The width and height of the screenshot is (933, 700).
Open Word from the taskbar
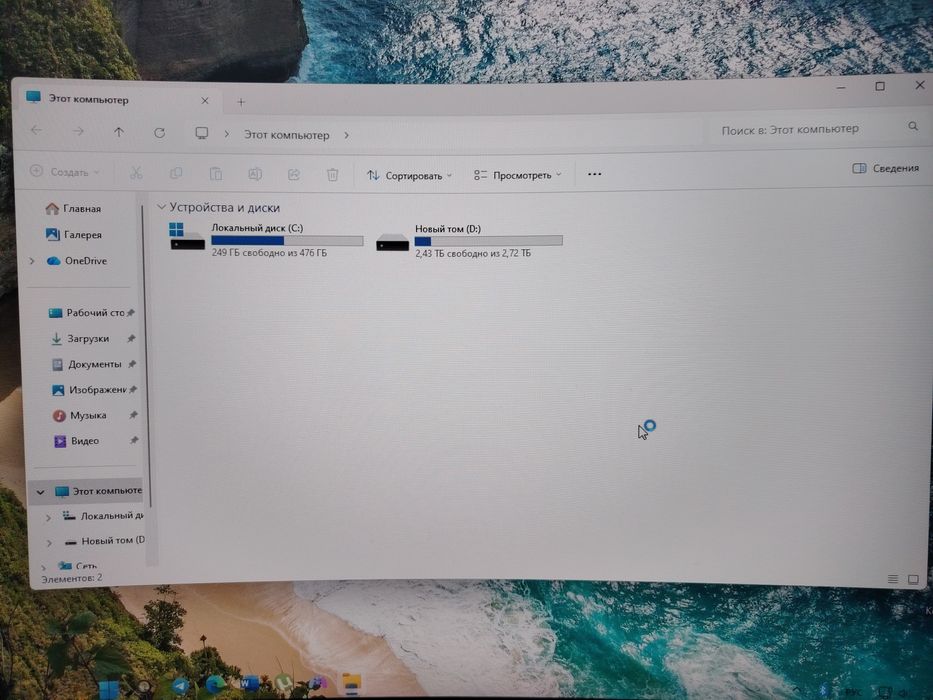click(x=249, y=685)
